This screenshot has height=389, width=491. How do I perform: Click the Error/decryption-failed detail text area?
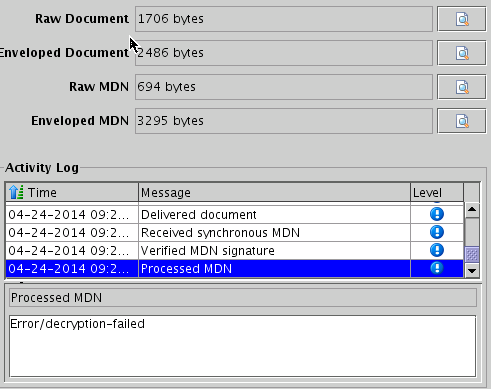coord(243,346)
